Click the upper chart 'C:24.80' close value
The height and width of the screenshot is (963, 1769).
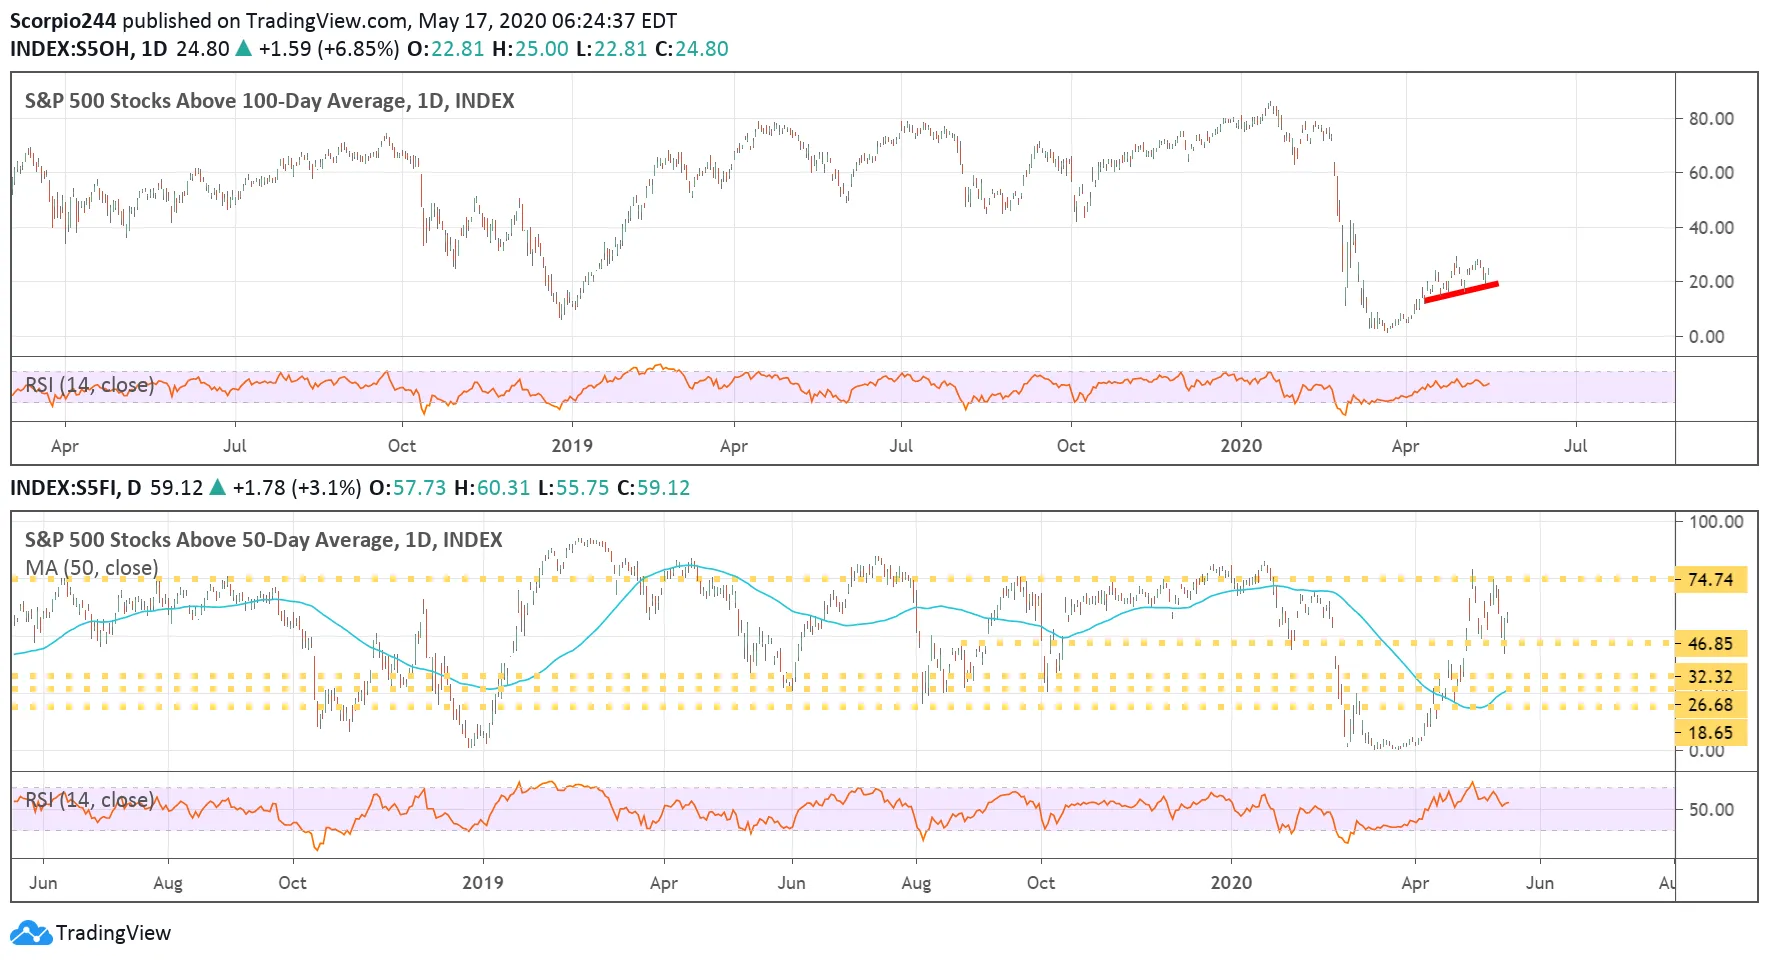(692, 48)
